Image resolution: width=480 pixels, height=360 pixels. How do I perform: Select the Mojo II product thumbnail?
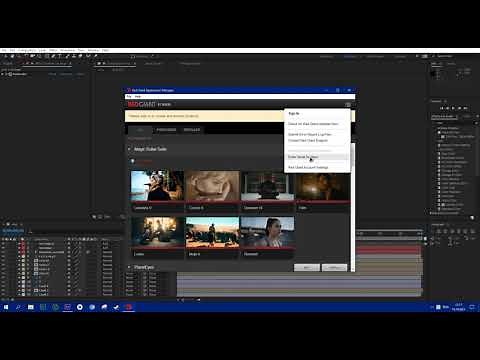tap(212, 237)
